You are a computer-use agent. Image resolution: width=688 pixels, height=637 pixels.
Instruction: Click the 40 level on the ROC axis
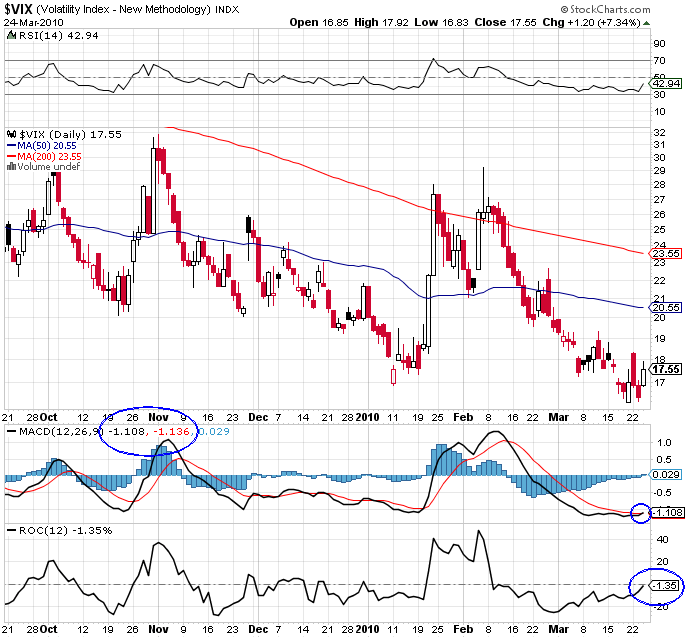[x=662, y=540]
